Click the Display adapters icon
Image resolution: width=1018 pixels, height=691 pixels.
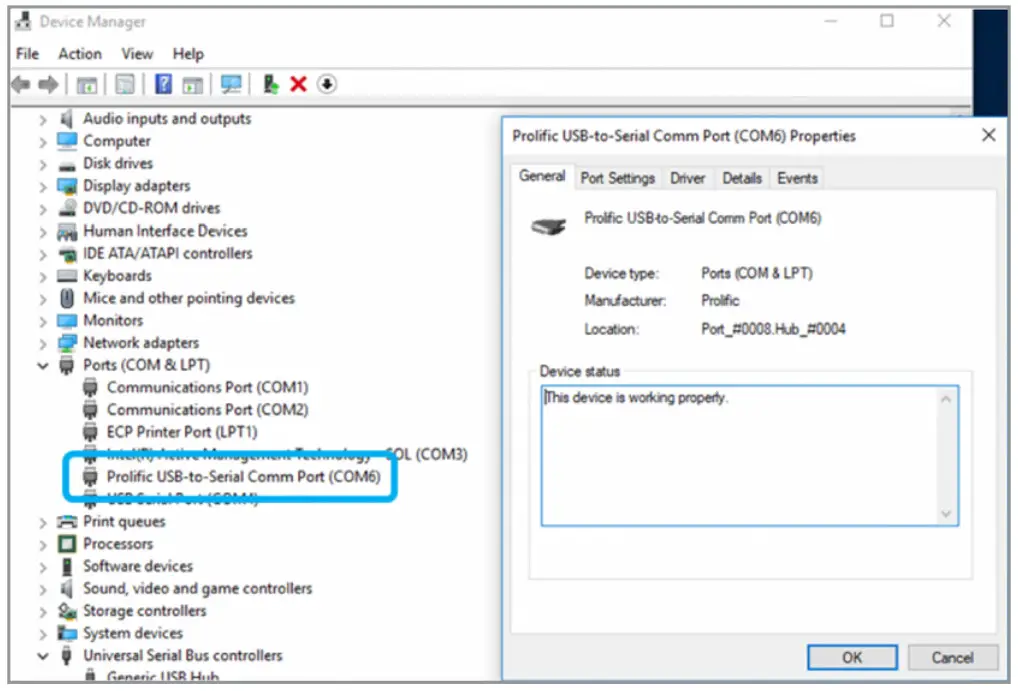(67, 186)
